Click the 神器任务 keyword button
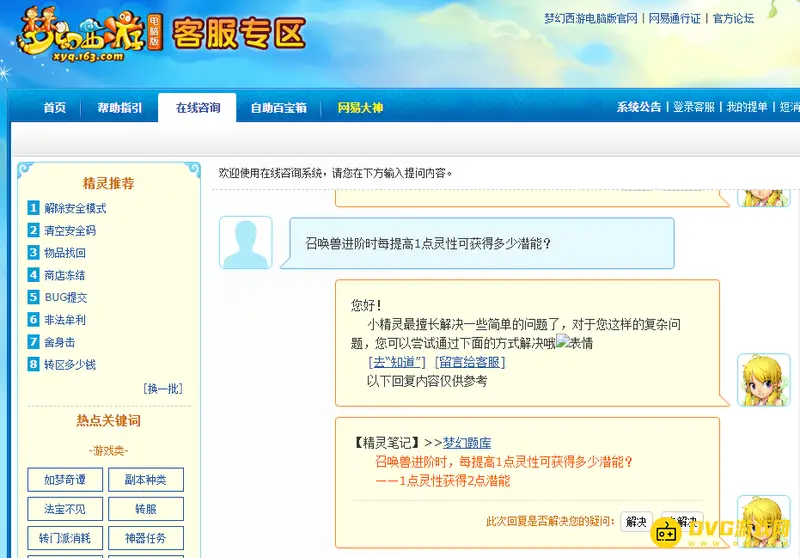 pos(146,538)
